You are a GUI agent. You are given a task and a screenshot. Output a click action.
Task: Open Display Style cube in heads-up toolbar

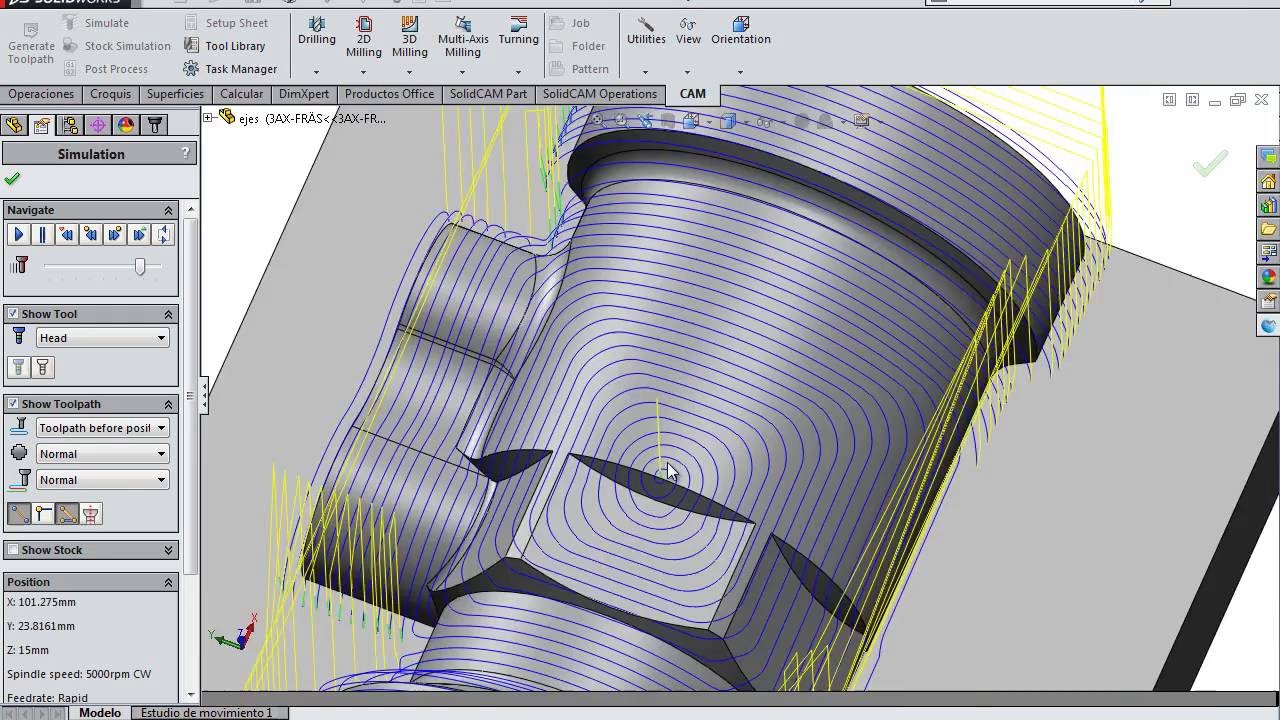point(728,121)
